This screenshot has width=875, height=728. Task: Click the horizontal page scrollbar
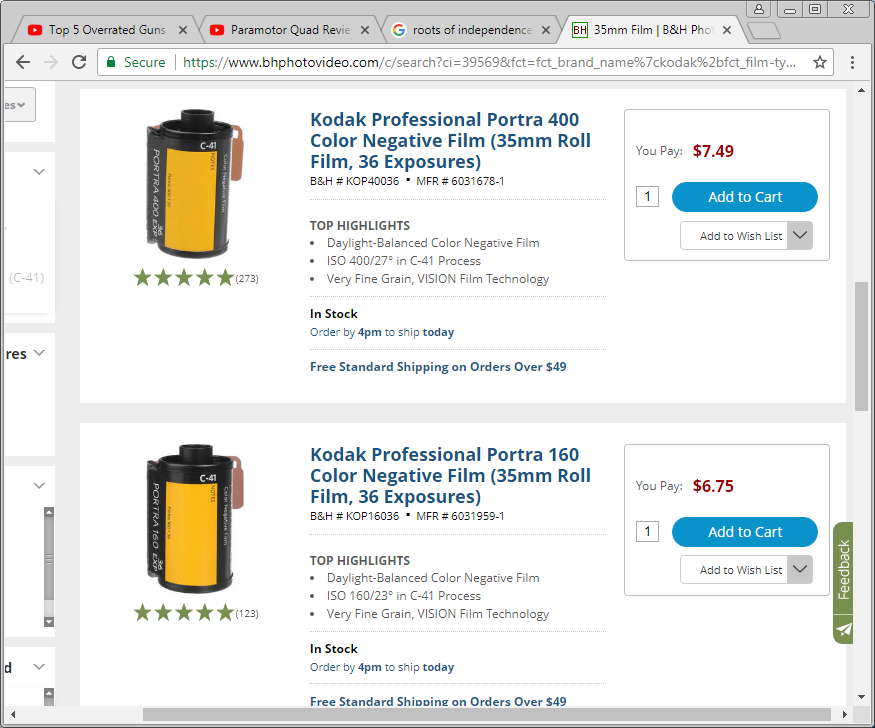click(487, 714)
